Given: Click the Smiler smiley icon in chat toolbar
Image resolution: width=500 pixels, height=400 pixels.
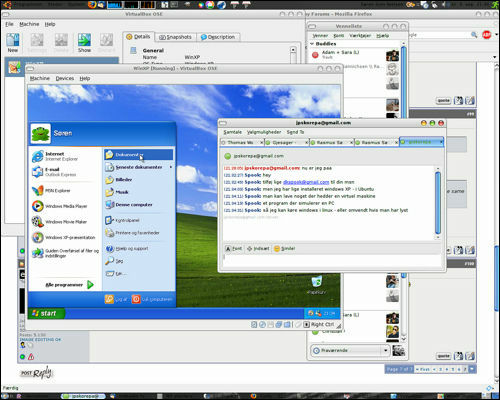Looking at the screenshot, I should point(277,248).
